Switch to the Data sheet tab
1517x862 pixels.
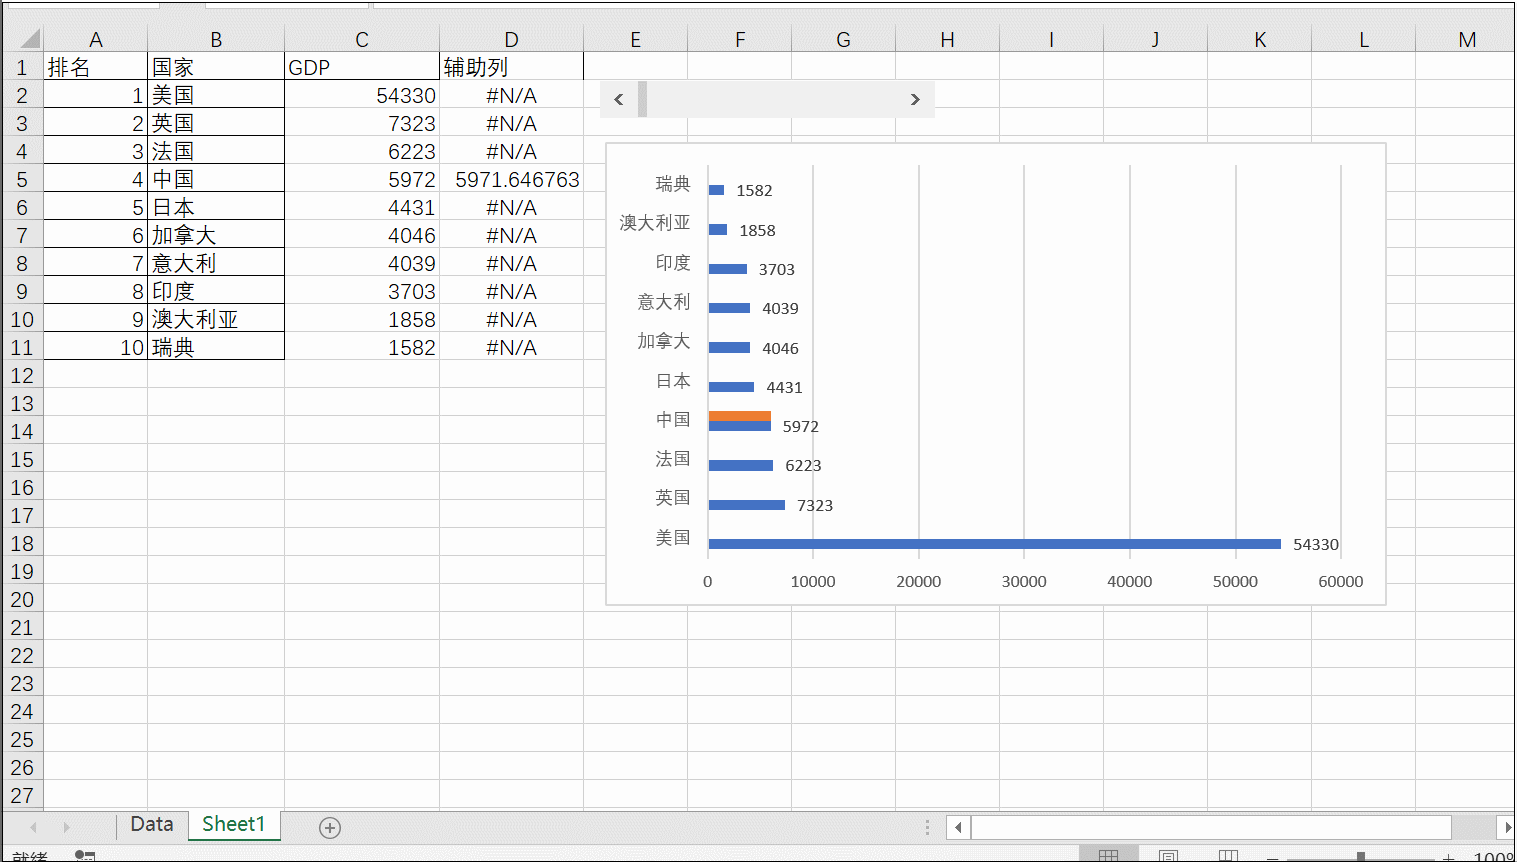152,824
